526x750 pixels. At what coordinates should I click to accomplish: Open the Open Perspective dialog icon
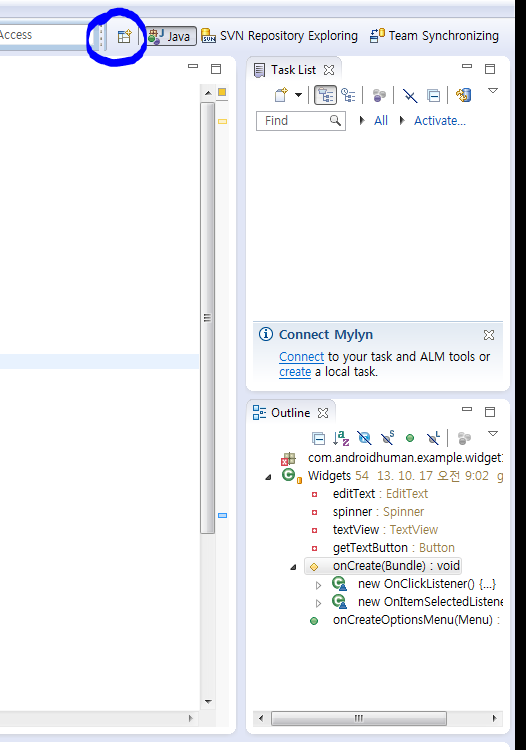(124, 36)
